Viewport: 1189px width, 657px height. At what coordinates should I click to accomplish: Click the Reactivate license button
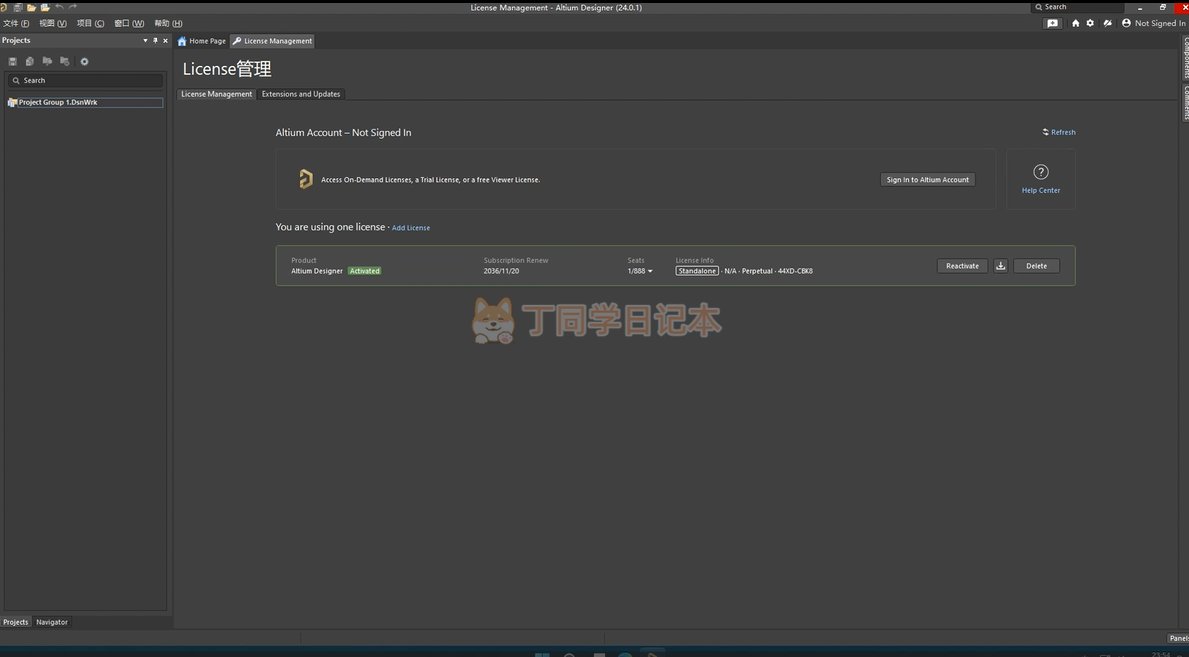[x=962, y=266]
